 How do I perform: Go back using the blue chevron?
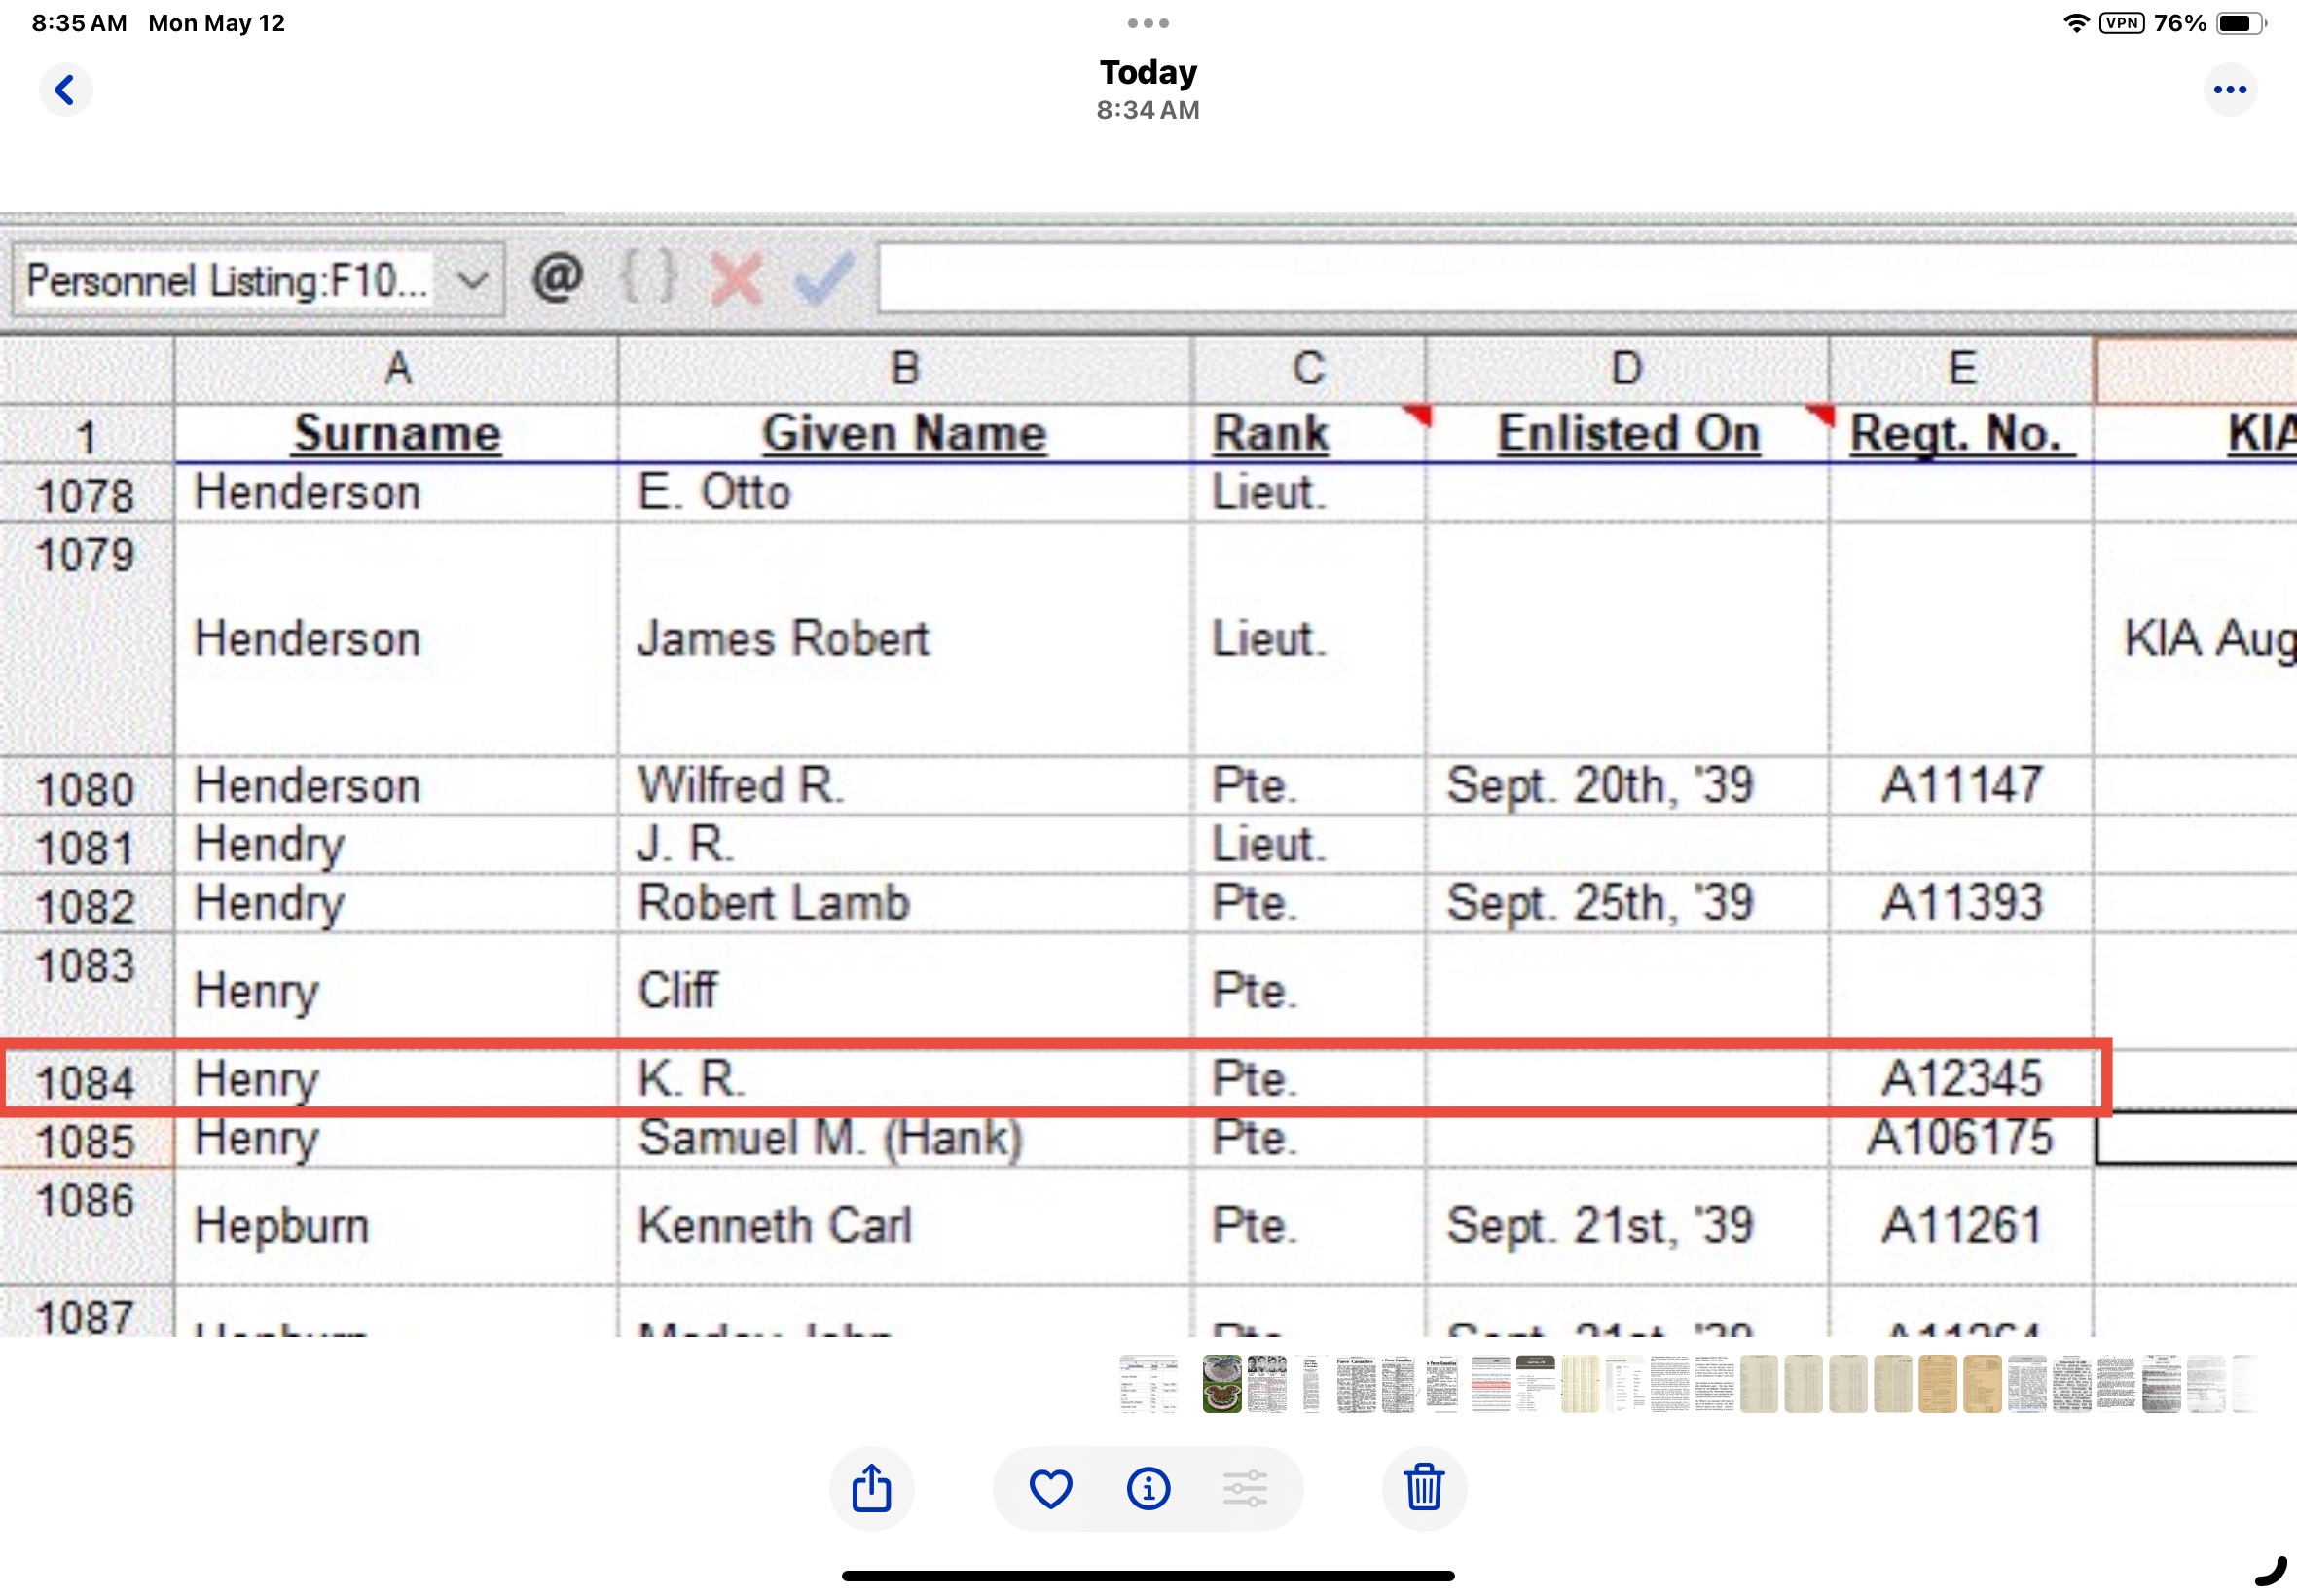(65, 90)
